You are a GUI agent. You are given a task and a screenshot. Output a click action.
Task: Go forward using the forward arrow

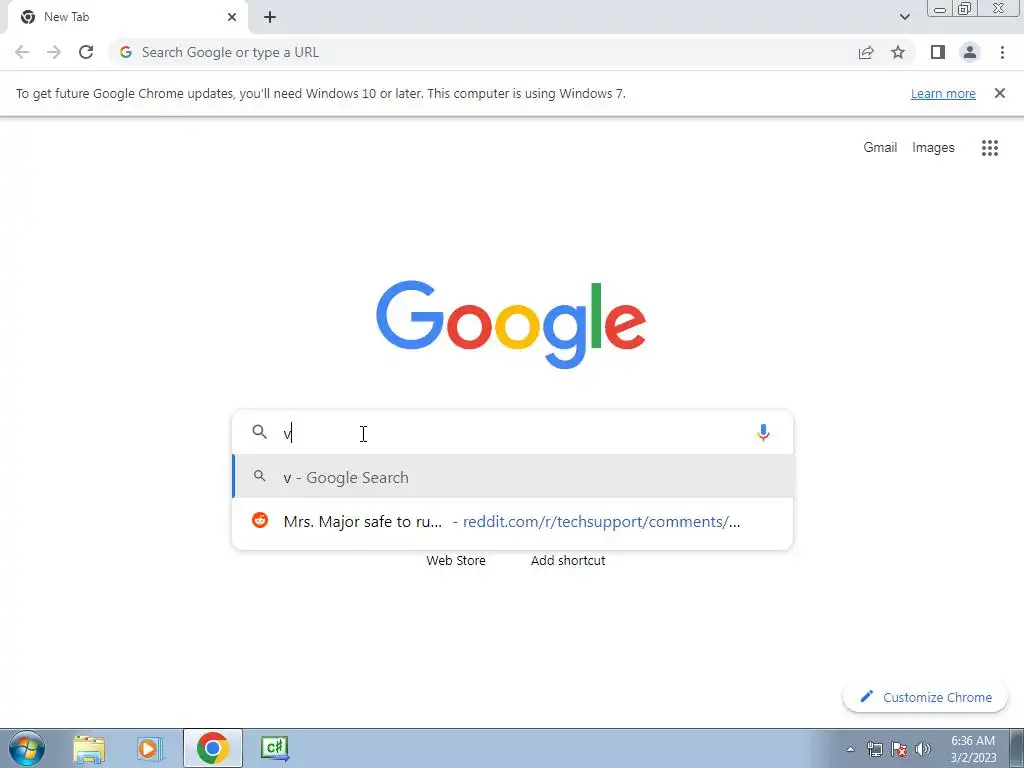point(54,52)
